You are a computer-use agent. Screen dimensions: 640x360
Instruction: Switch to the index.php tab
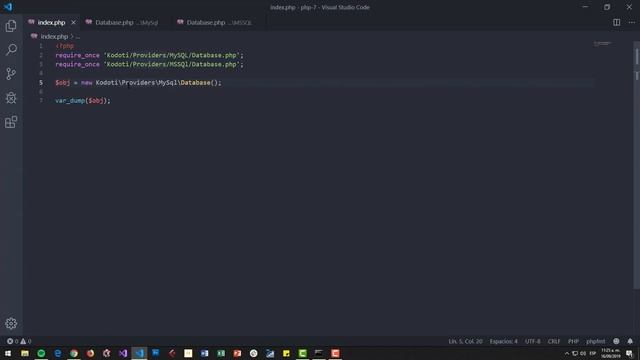point(51,22)
